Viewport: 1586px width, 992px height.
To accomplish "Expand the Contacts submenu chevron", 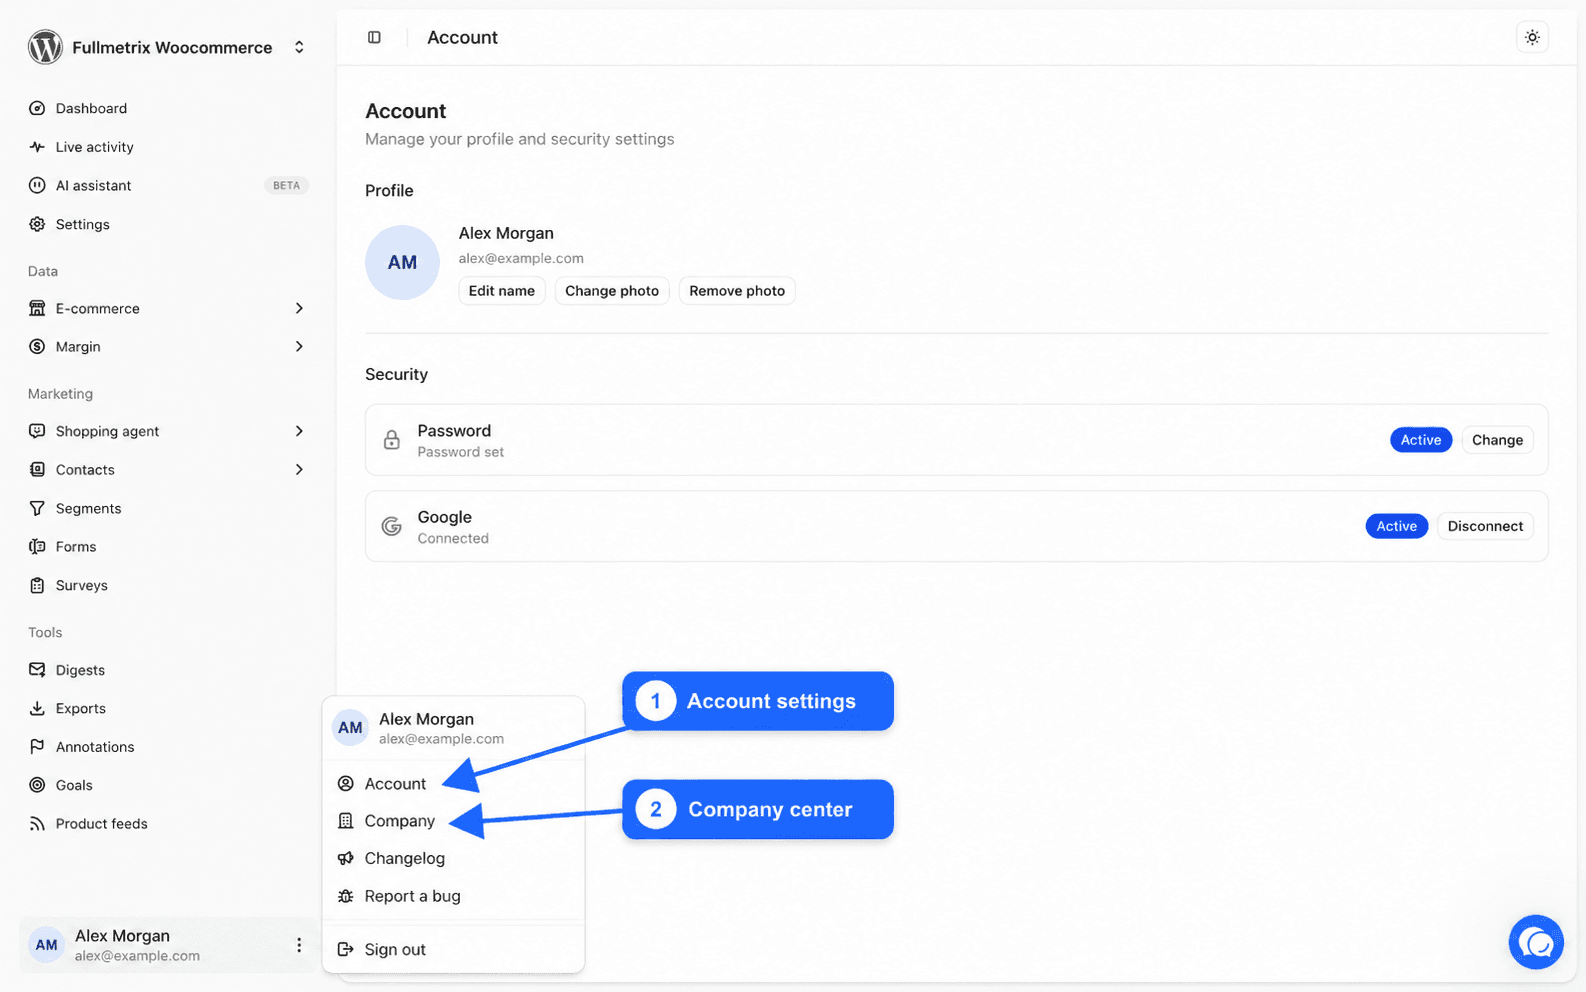I will 299,469.
